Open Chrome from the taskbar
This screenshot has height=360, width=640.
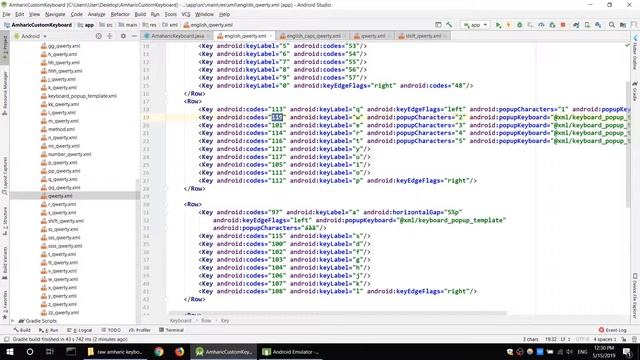coord(159,351)
